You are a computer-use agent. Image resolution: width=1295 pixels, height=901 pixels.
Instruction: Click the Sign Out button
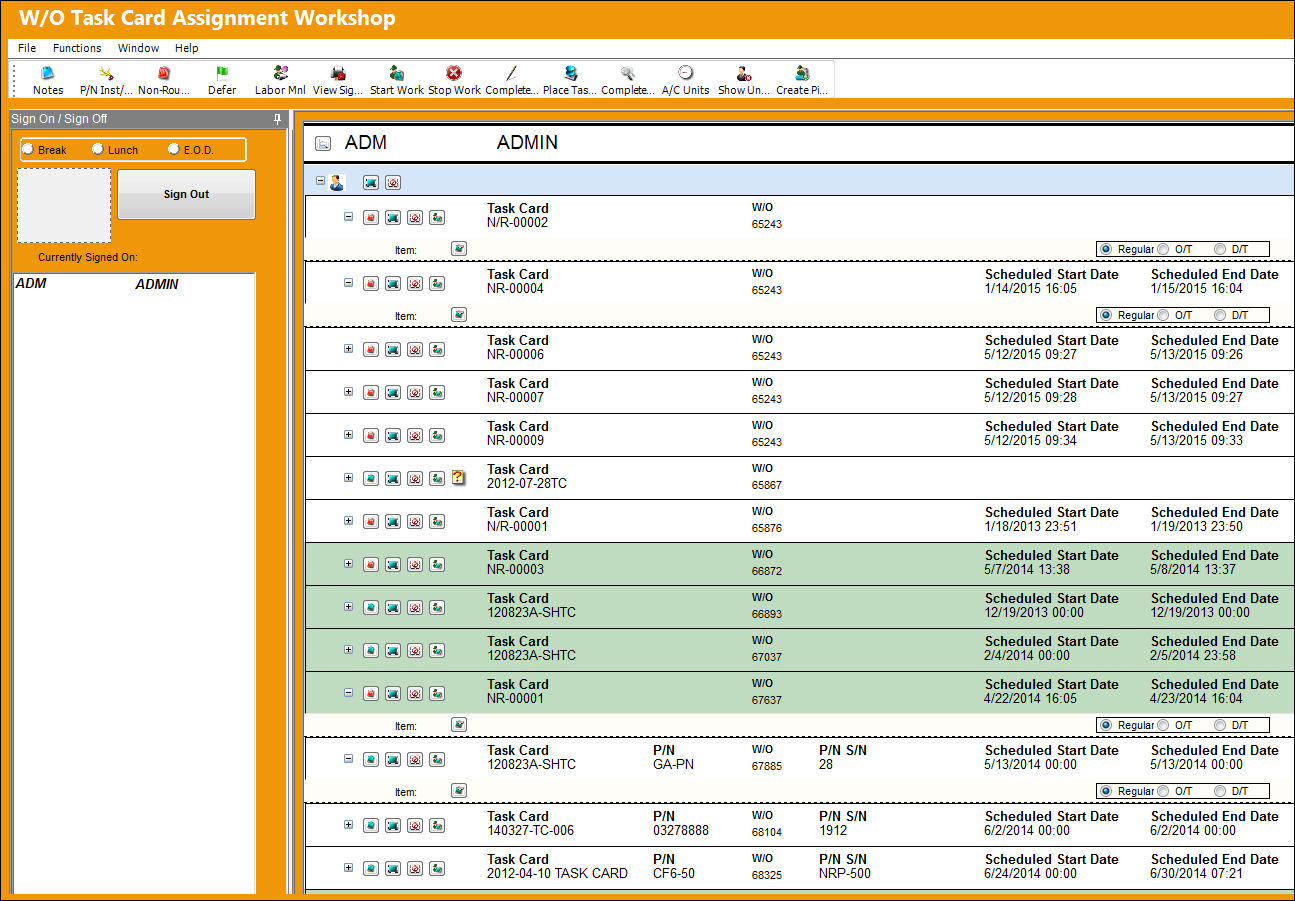pyautogui.click(x=186, y=194)
